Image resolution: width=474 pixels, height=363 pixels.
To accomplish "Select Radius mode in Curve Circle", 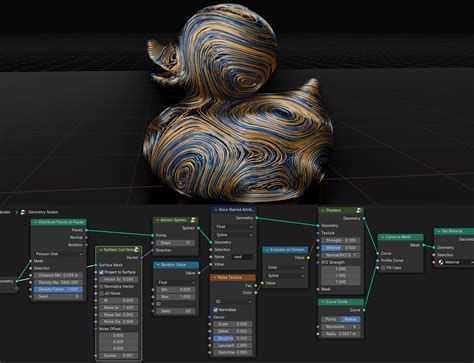I will point(350,319).
